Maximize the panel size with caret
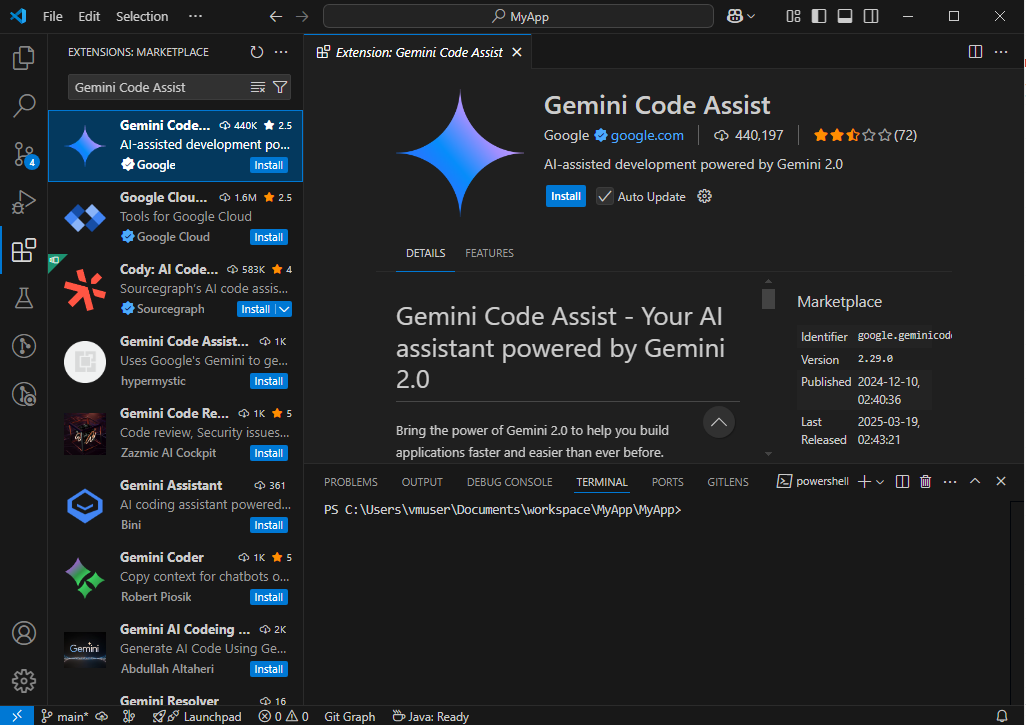The width and height of the screenshot is (1026, 725). coord(975,481)
